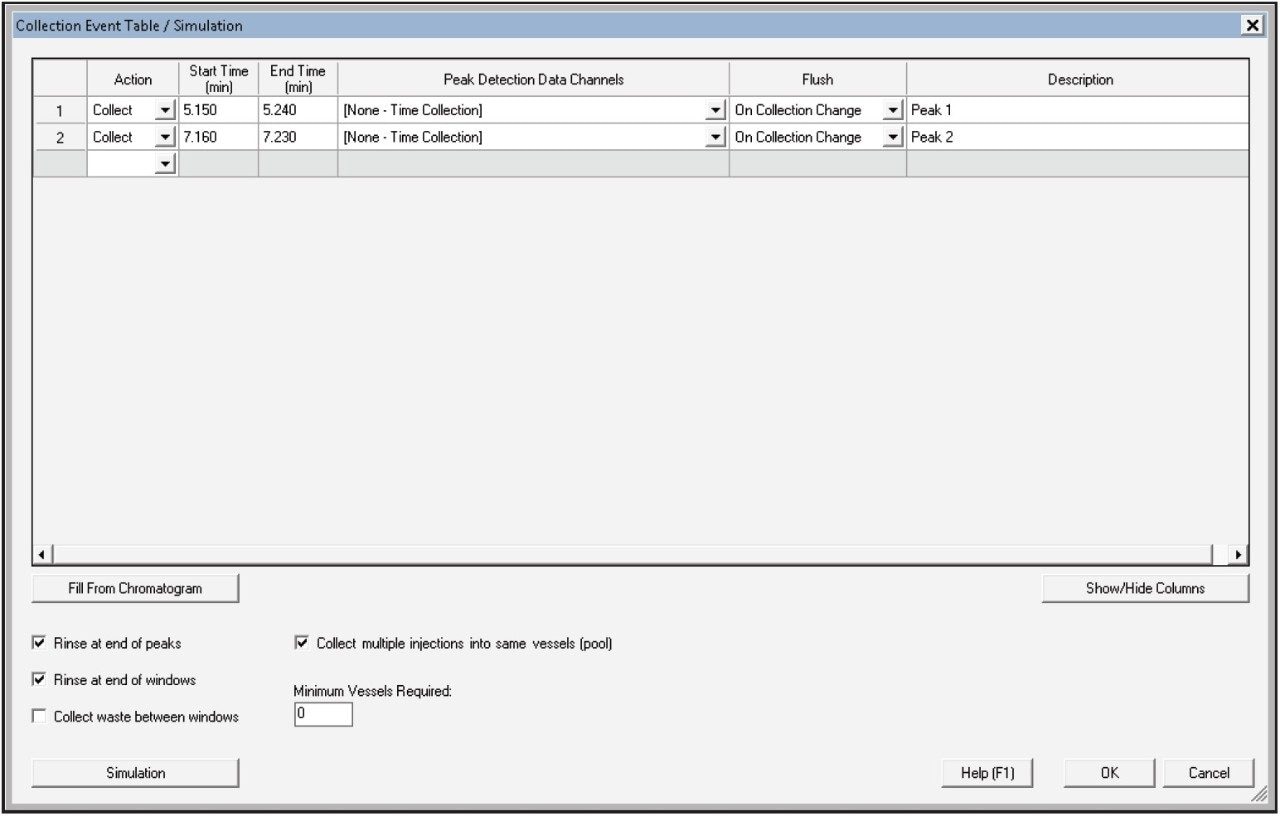Click the Peak 1 description cell
Viewport: 1280px width, 816px height.
coord(1078,111)
